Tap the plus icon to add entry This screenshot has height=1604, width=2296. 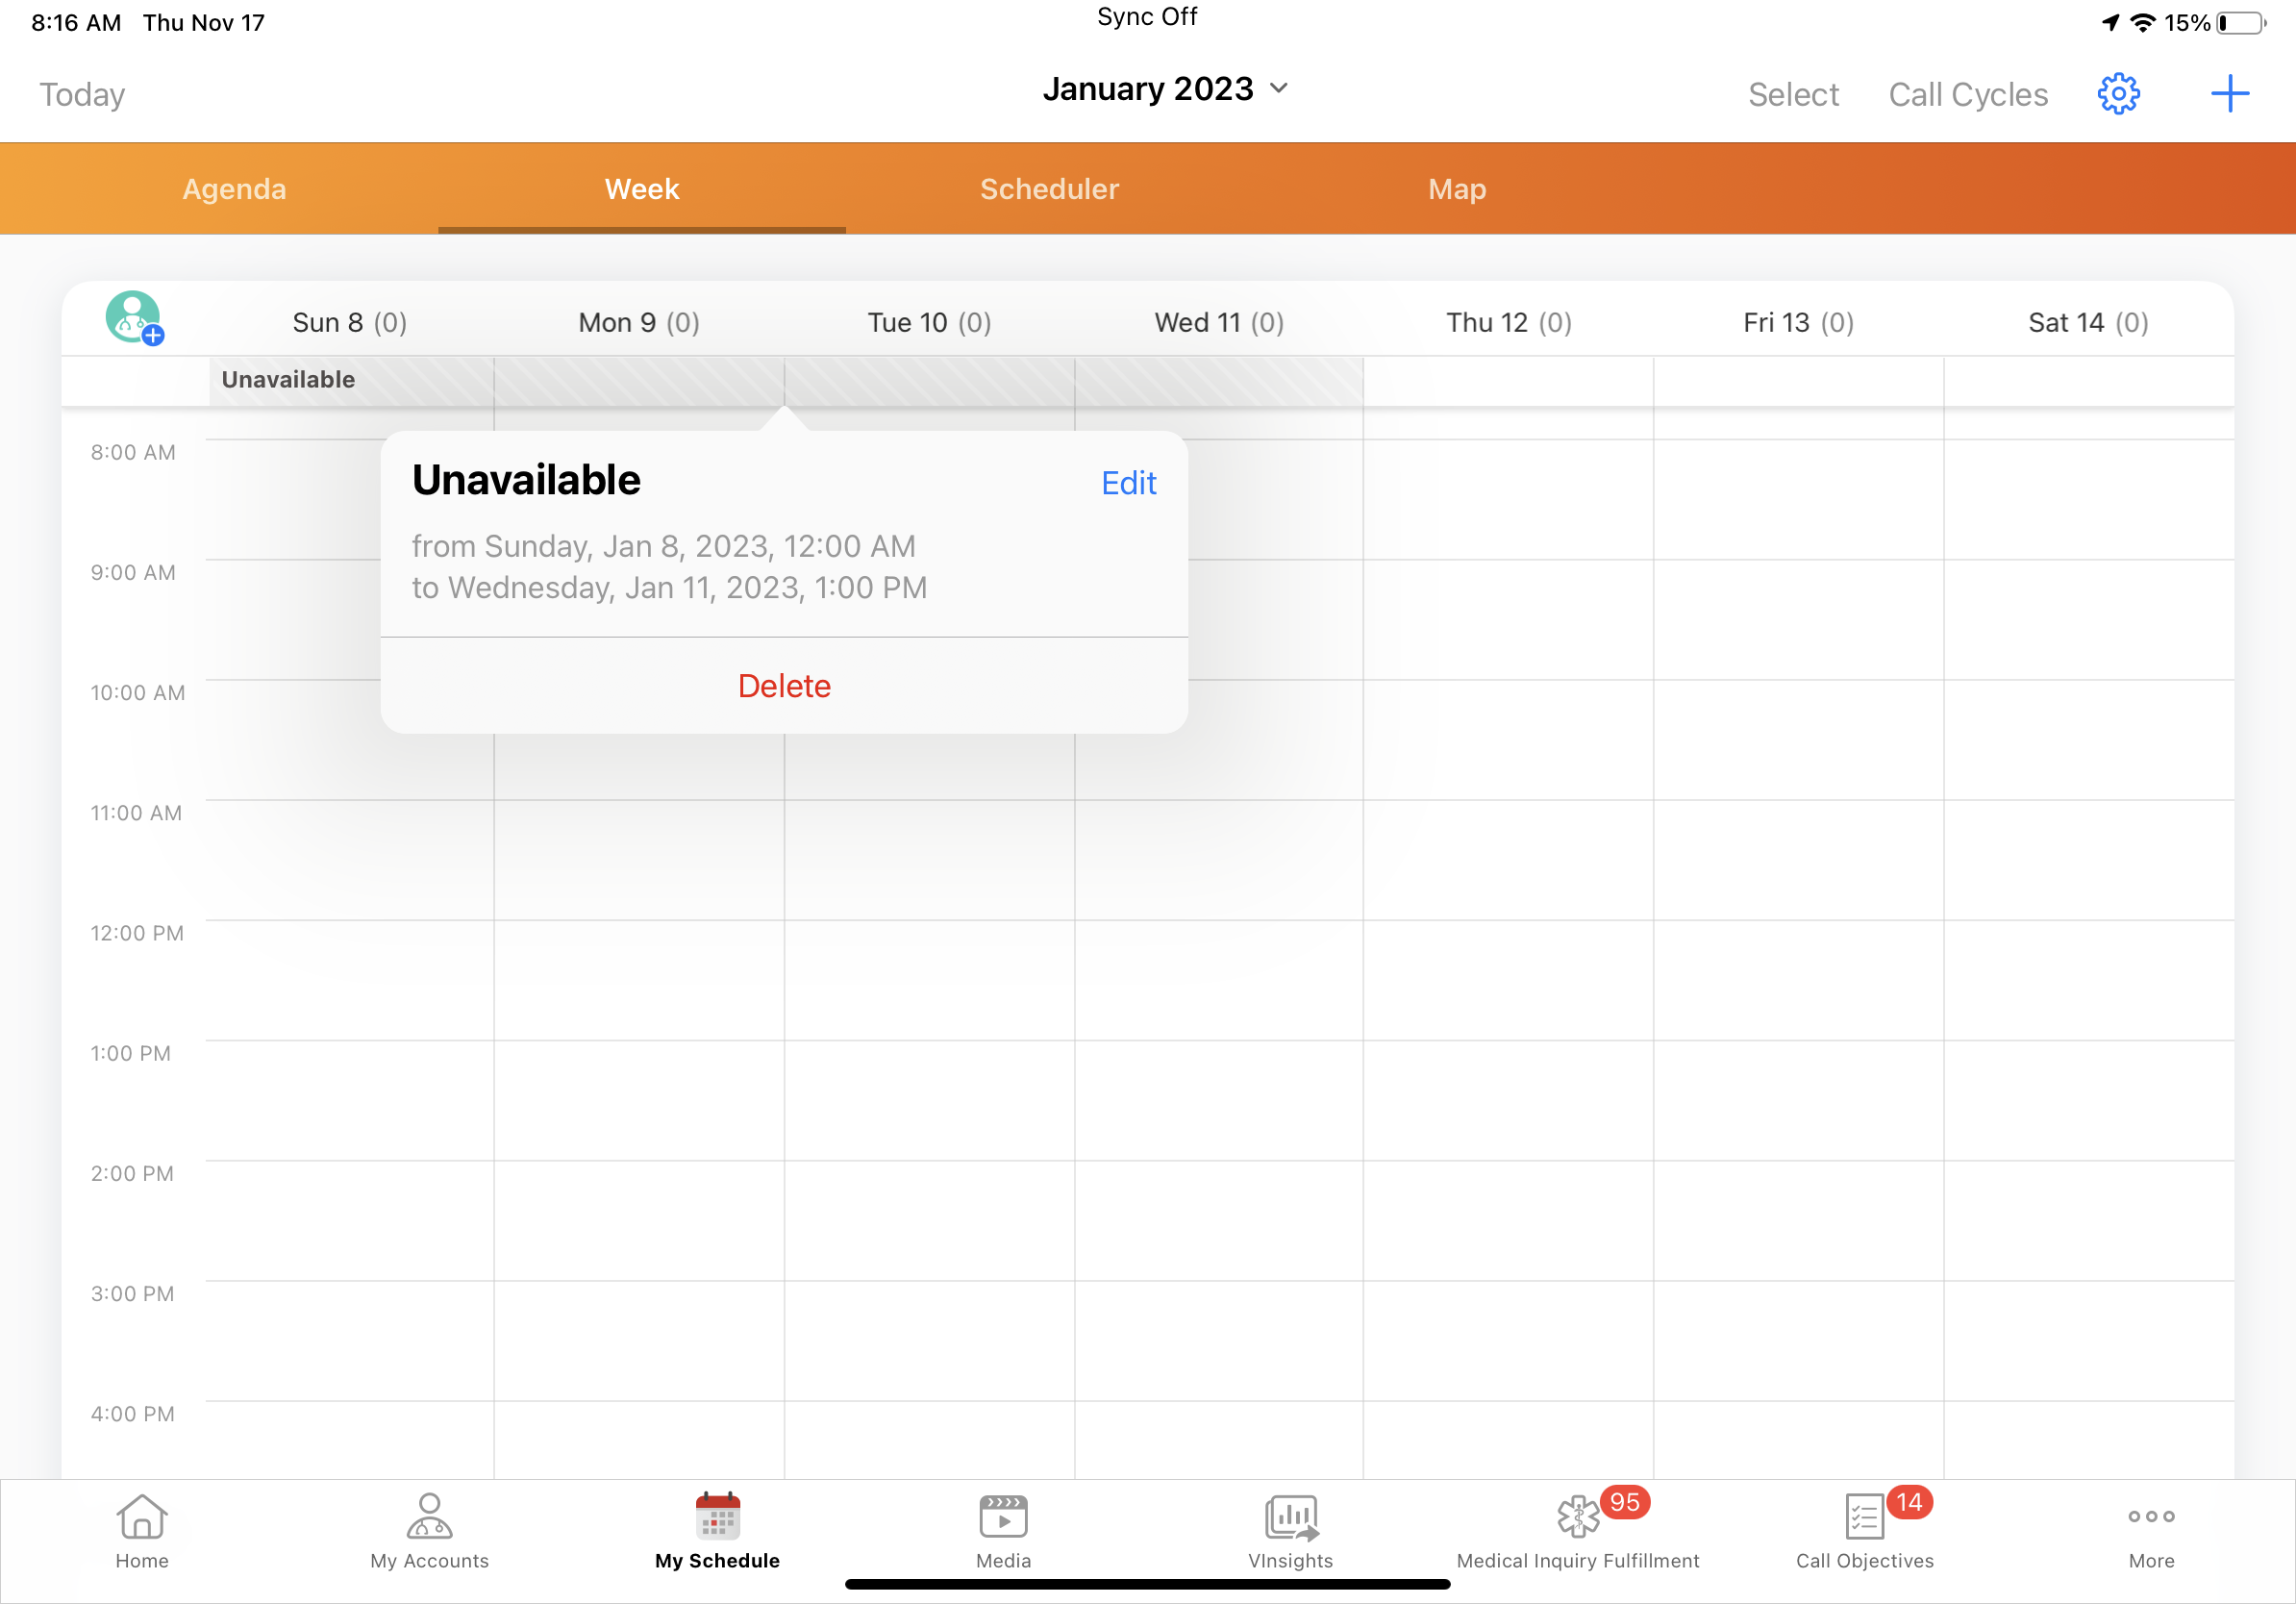point(2229,94)
